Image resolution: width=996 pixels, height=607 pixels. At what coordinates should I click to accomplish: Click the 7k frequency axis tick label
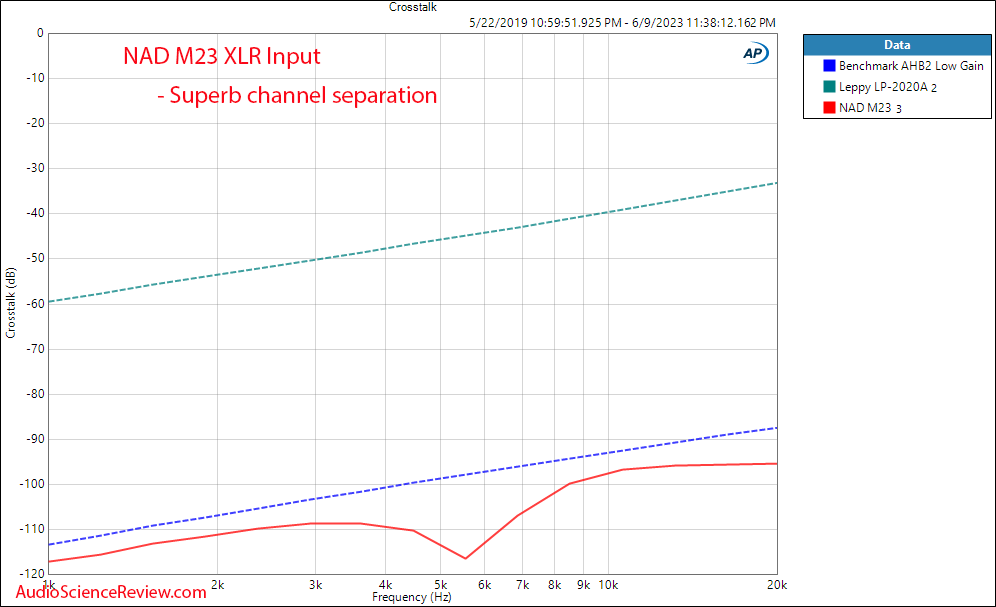(x=522, y=585)
